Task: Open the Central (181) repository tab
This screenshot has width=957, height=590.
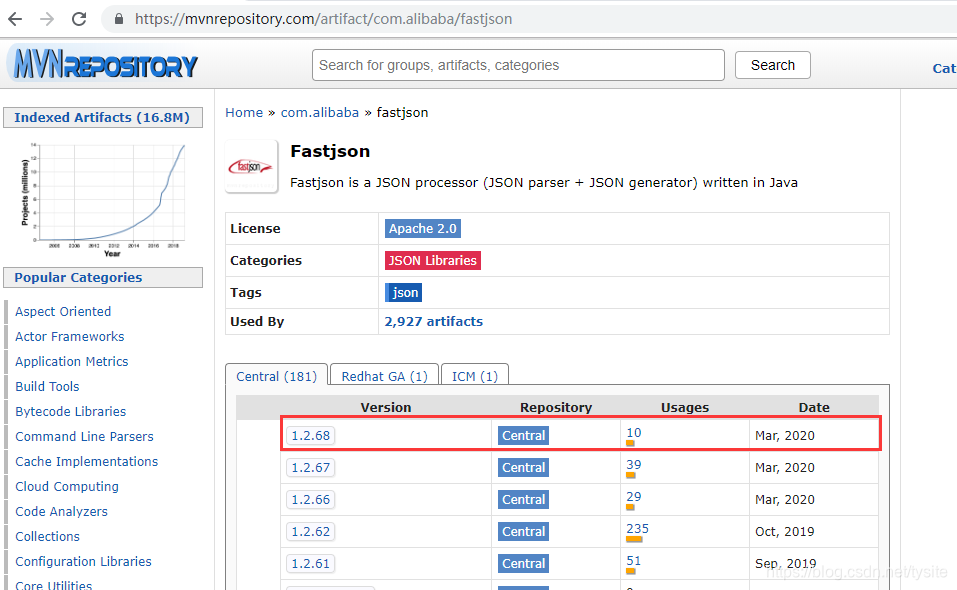Action: tap(276, 376)
